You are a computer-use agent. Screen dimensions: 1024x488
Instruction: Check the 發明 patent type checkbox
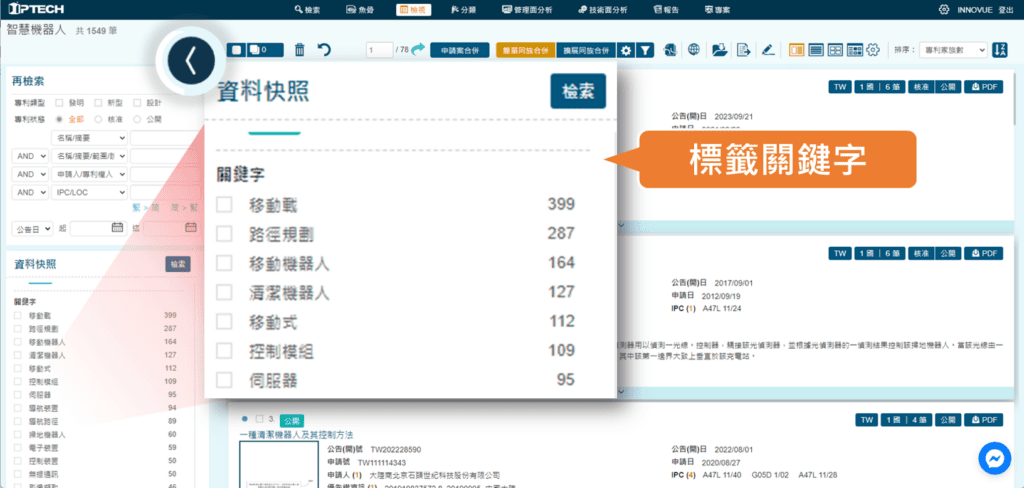point(60,102)
